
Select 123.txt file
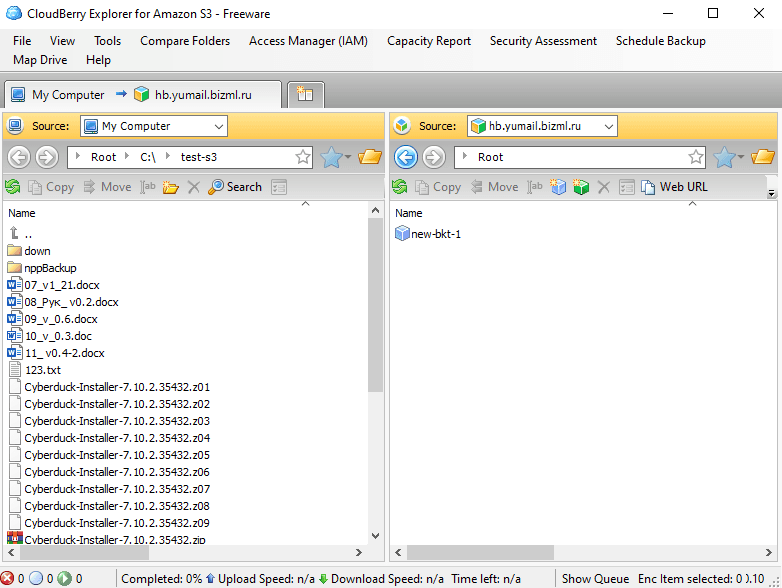36,370
